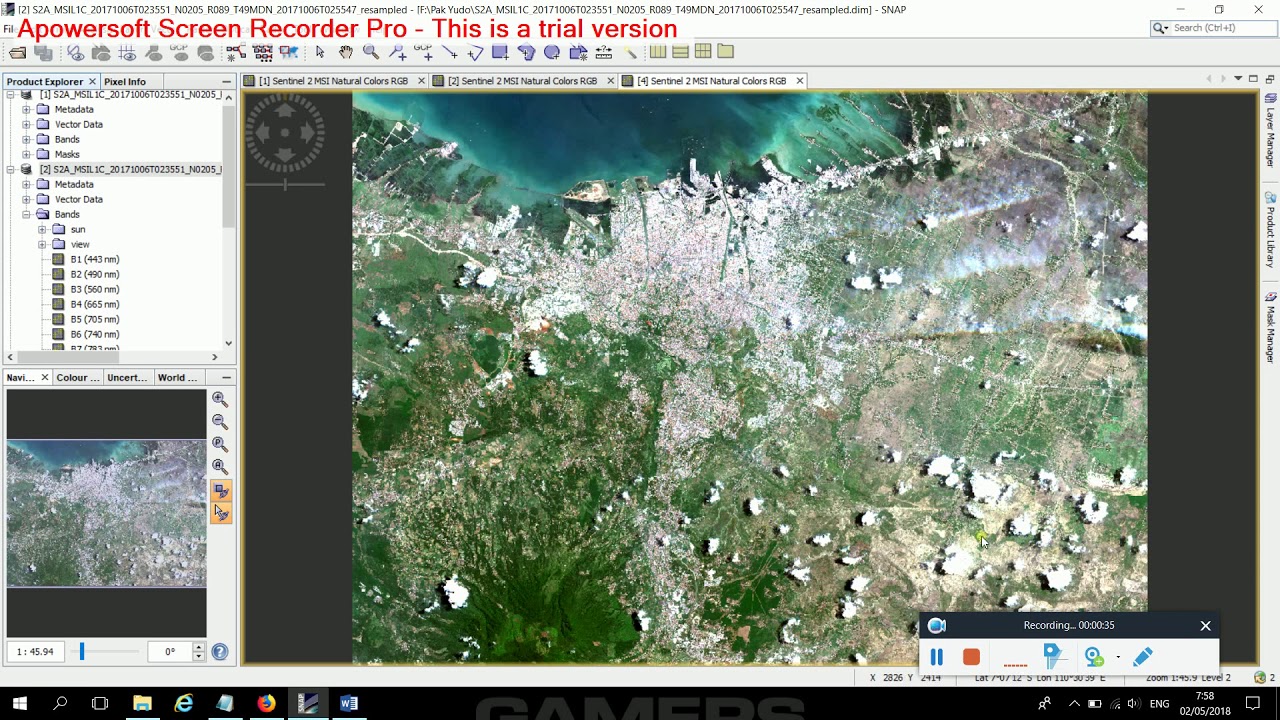Collapse the Bands folder of product [2]

click(x=26, y=214)
